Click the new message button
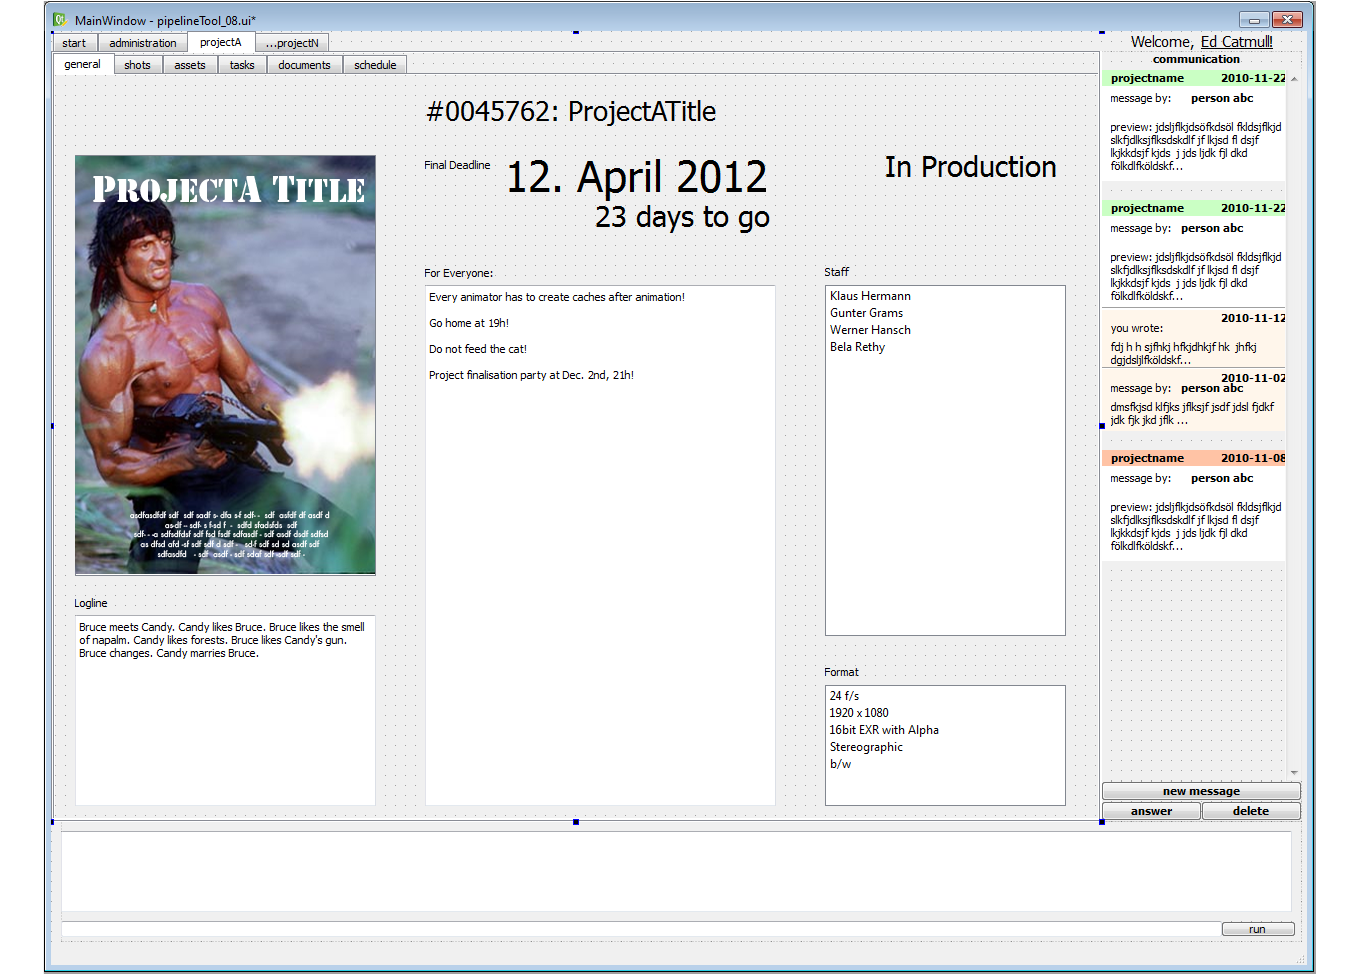This screenshot has width=1360, height=976. click(x=1201, y=791)
